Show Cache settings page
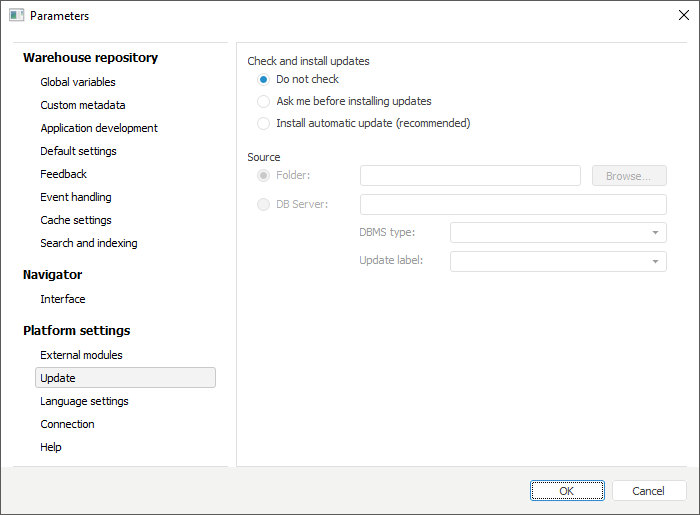Screen dimensions: 700x515 (76, 220)
